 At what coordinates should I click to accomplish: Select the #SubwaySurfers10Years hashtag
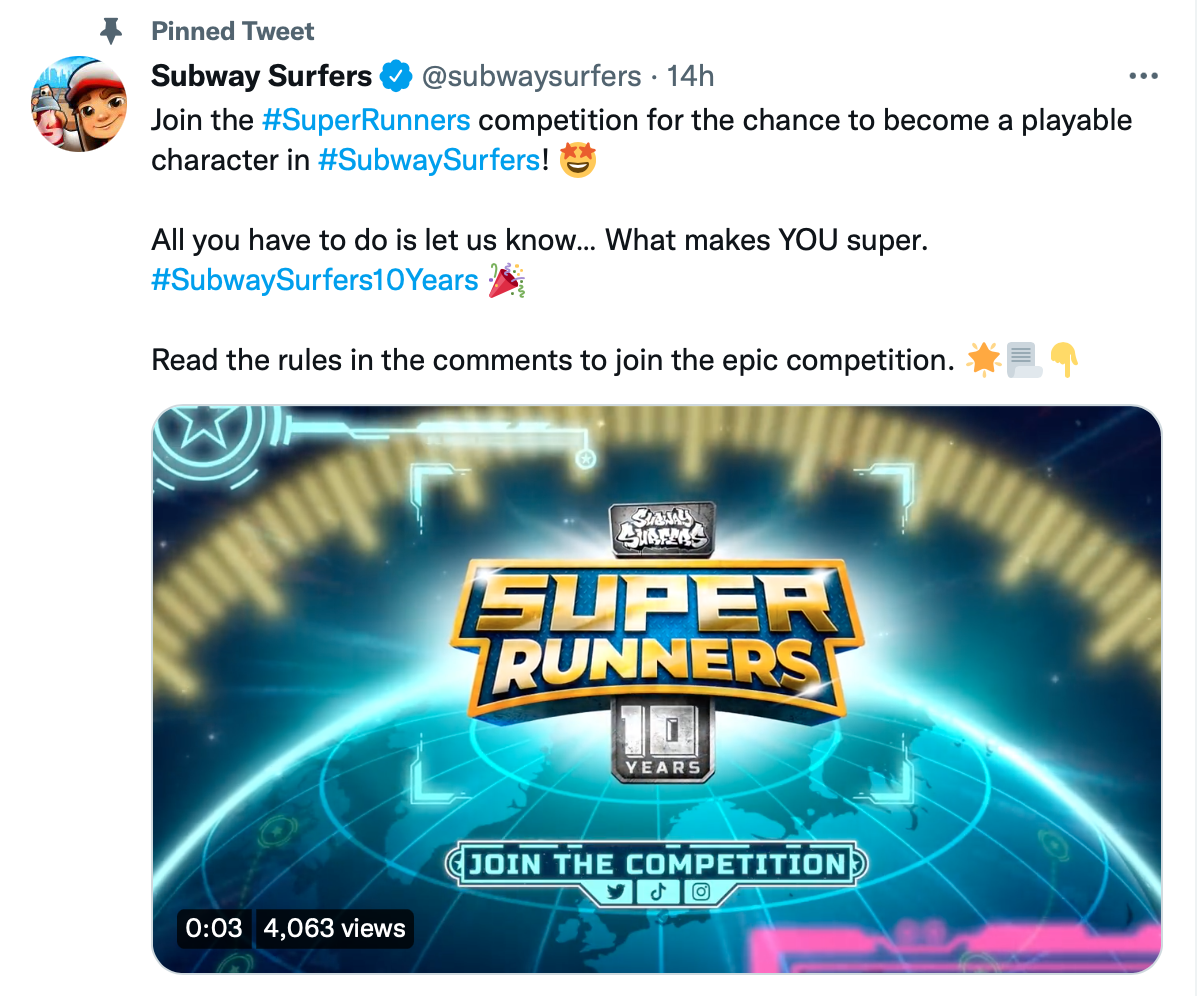coord(315,280)
